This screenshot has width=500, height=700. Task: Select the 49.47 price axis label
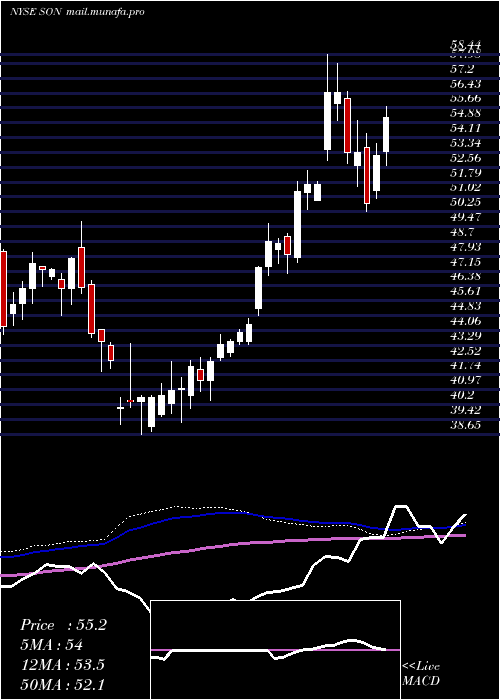tap(466, 217)
